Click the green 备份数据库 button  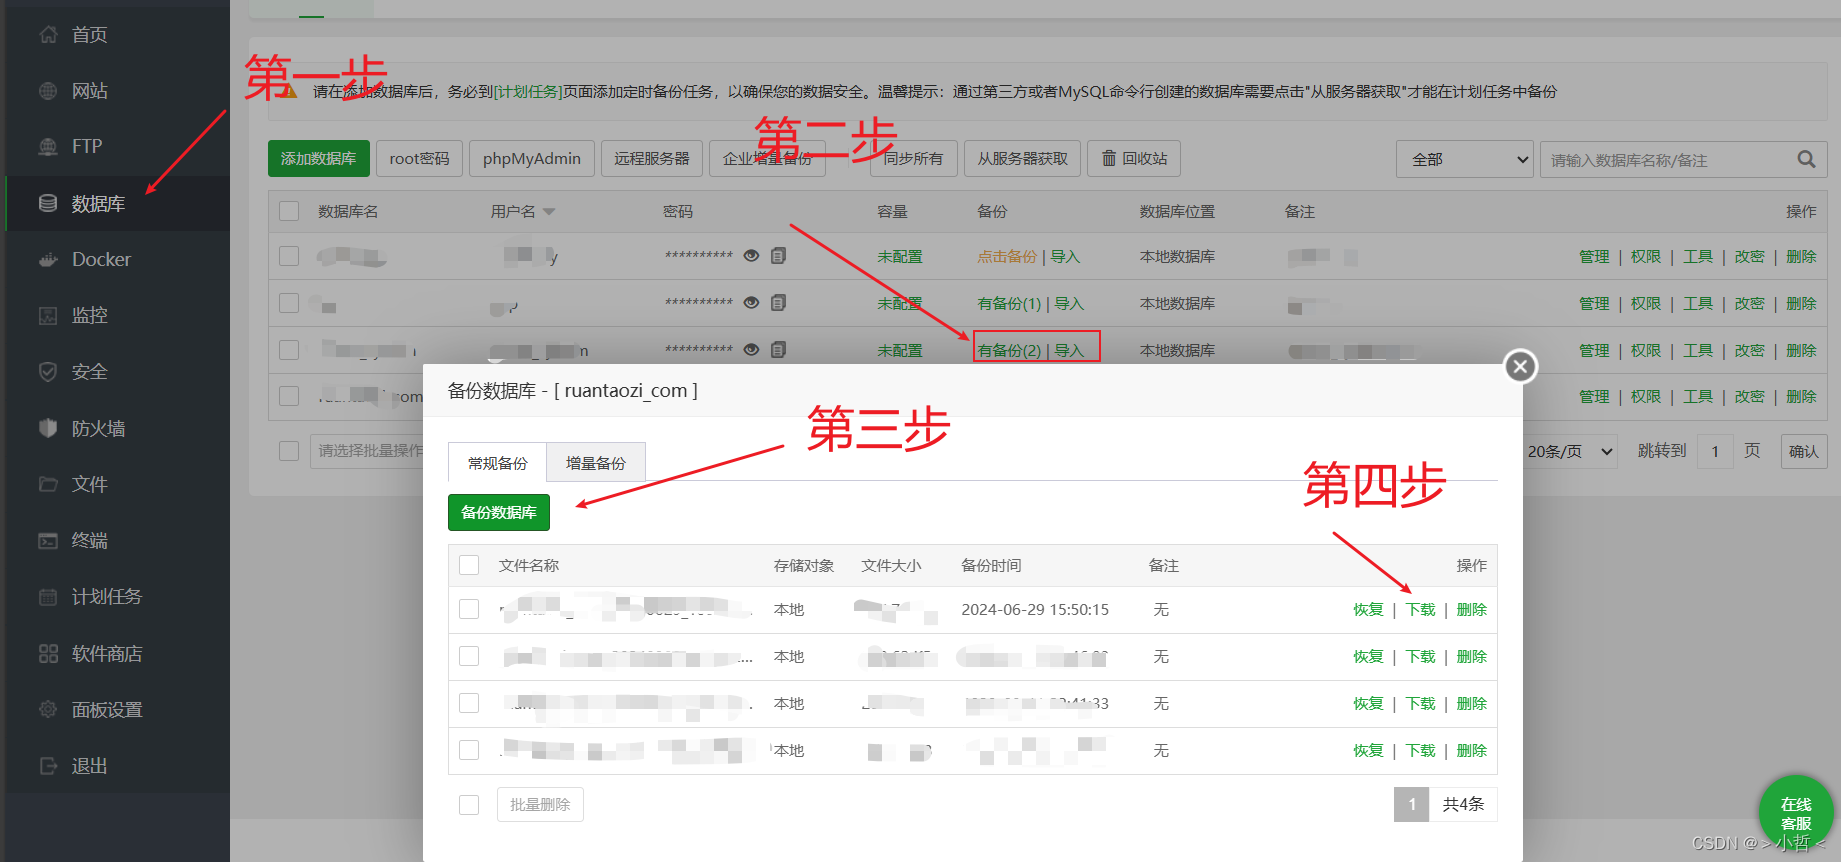(x=499, y=512)
